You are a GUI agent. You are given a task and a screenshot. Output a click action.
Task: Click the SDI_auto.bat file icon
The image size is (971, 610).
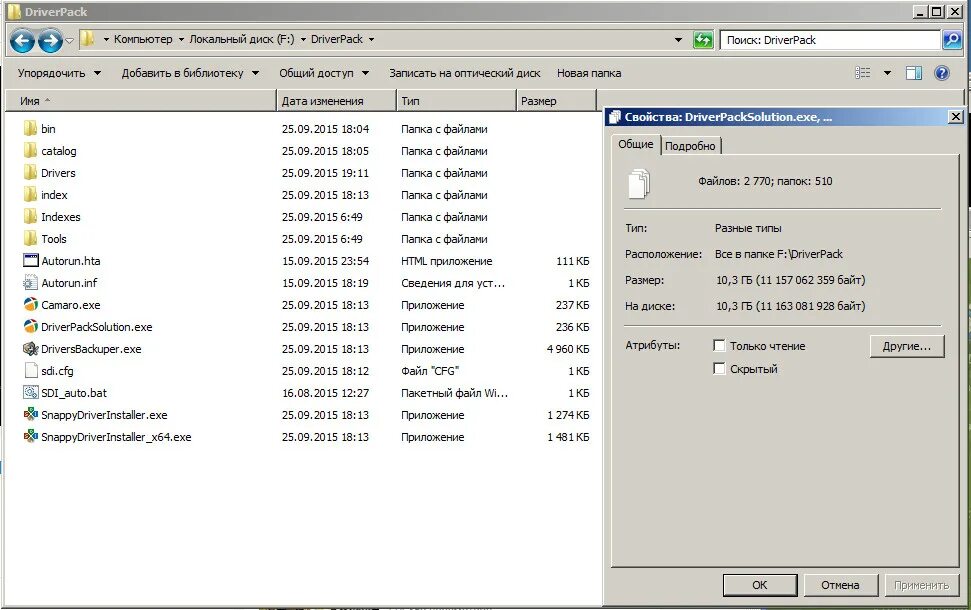pyautogui.click(x=30, y=393)
